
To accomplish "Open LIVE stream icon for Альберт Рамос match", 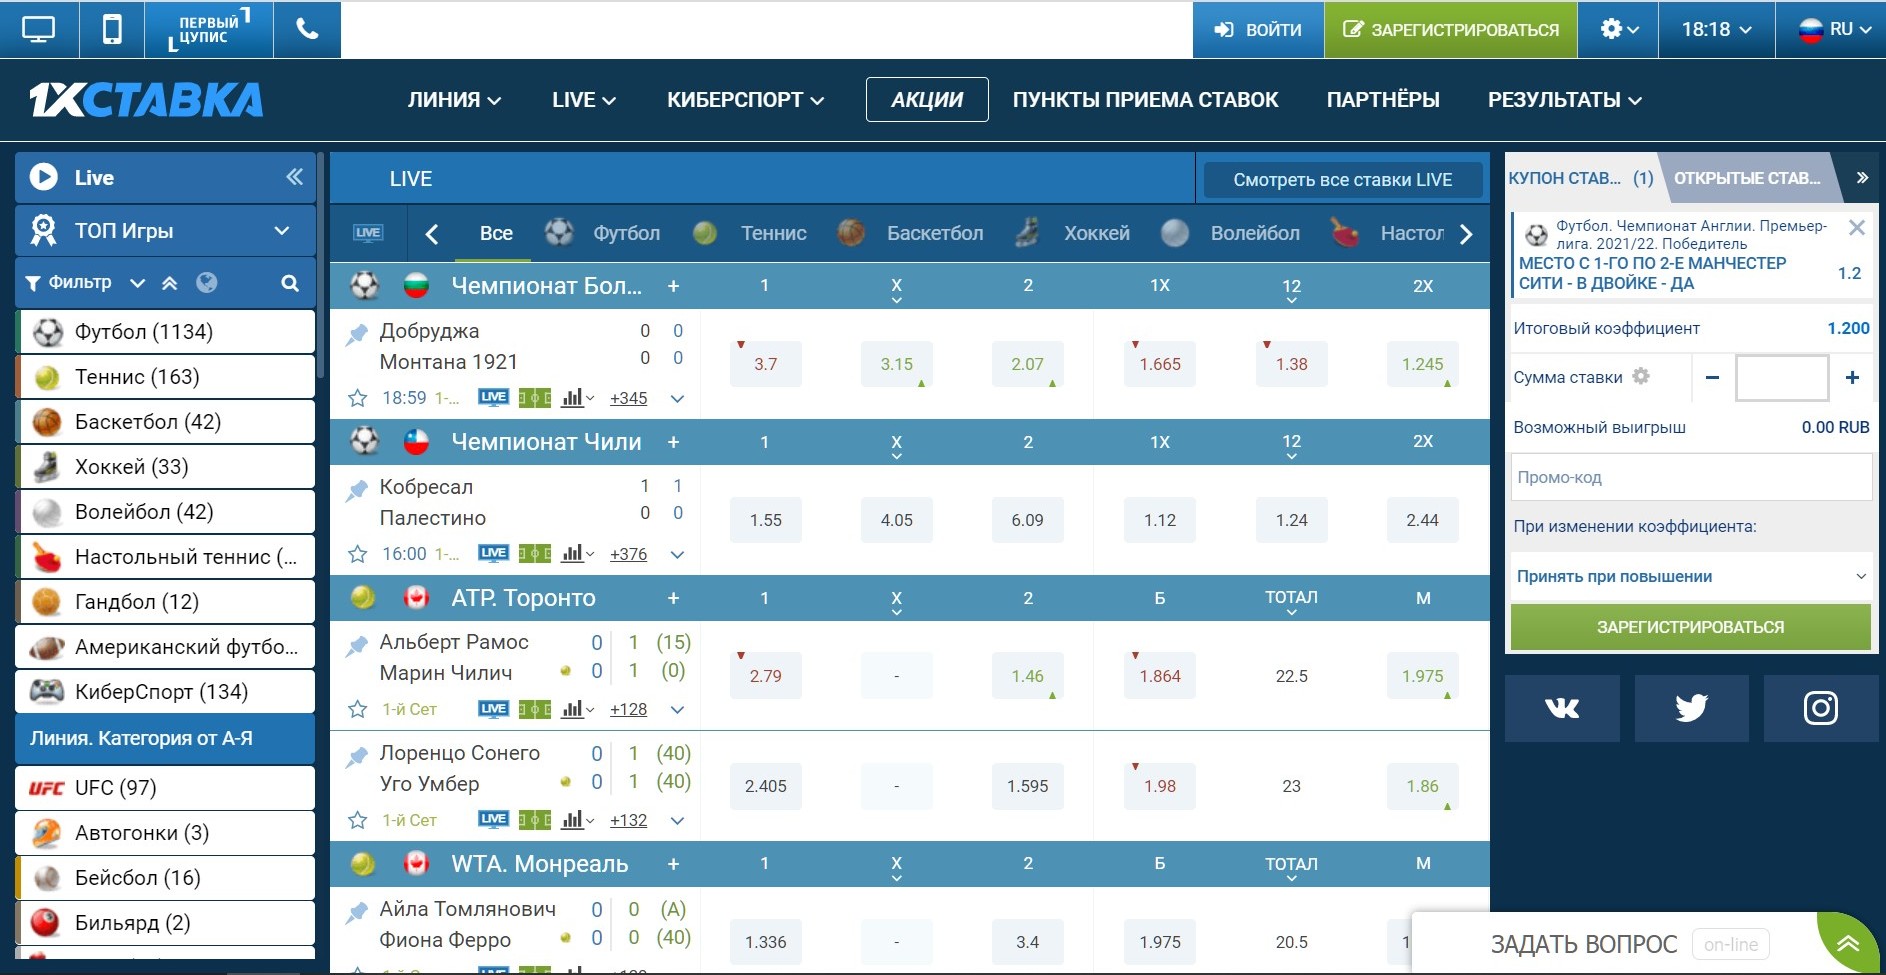I will click(x=493, y=709).
